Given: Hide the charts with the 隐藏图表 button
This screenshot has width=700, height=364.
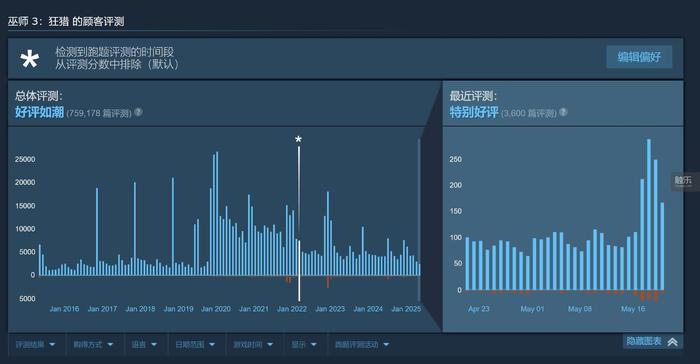Looking at the screenshot, I should click(x=652, y=342).
